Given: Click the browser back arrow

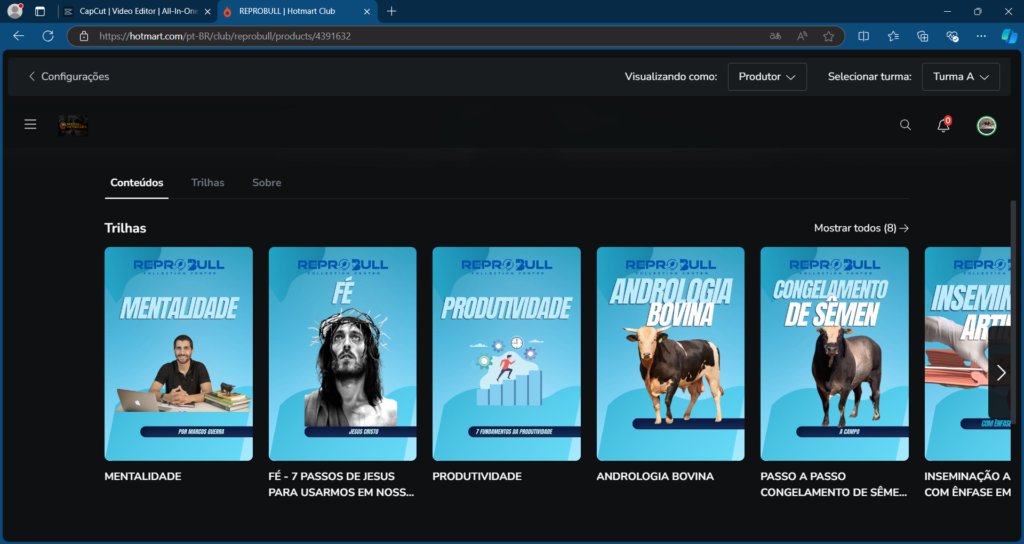Looking at the screenshot, I should 18,36.
